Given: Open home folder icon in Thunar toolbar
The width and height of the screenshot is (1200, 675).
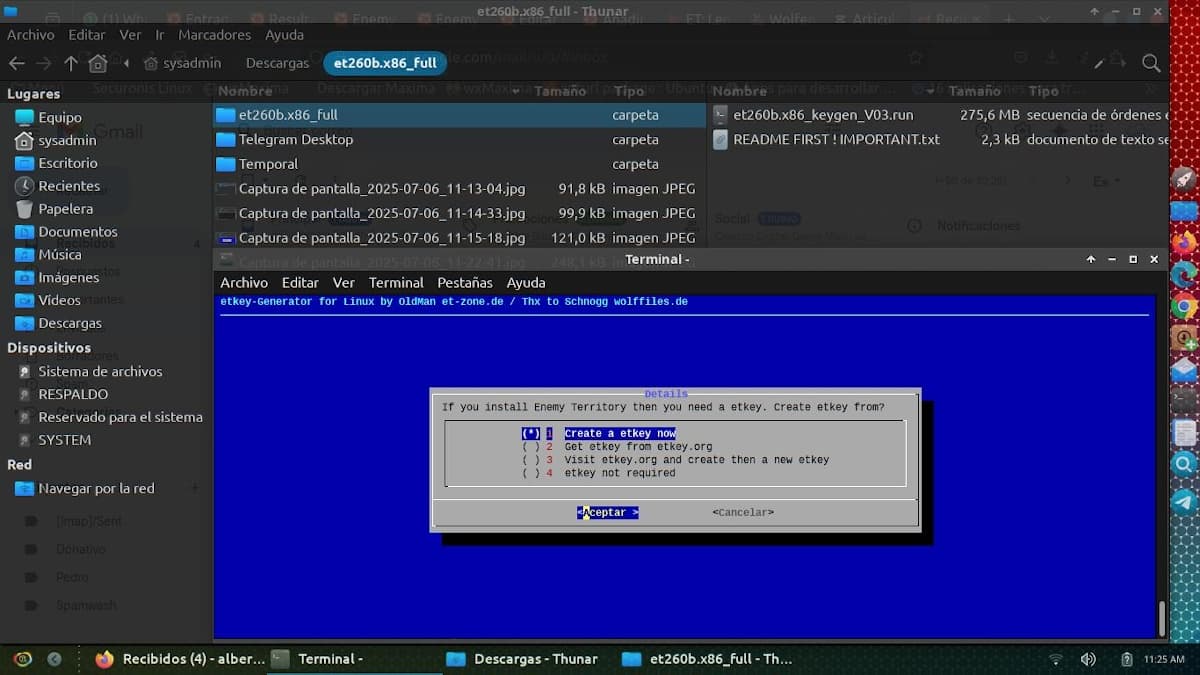Looking at the screenshot, I should click(97, 63).
